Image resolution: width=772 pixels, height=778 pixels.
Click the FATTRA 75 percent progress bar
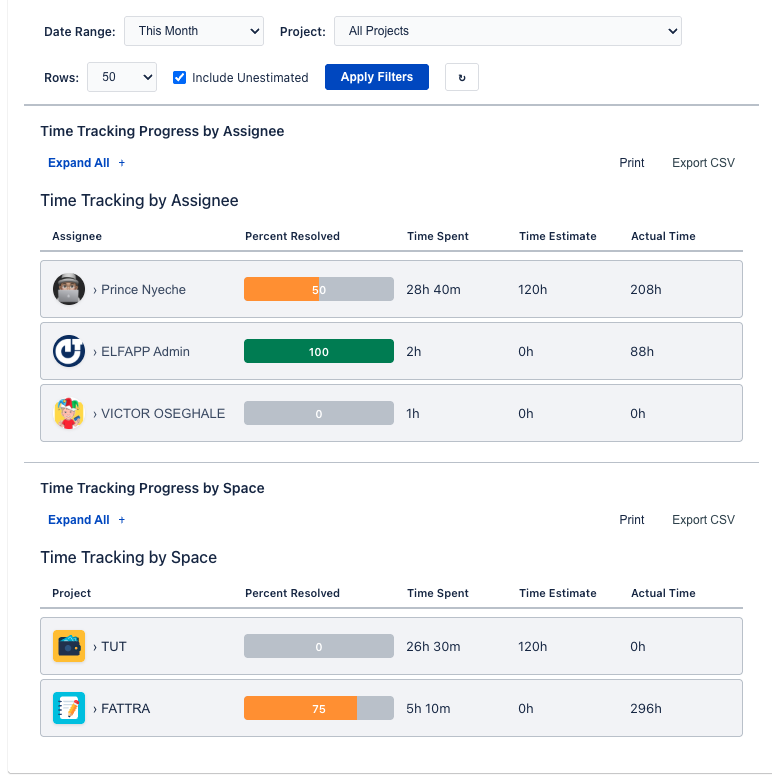[319, 709]
